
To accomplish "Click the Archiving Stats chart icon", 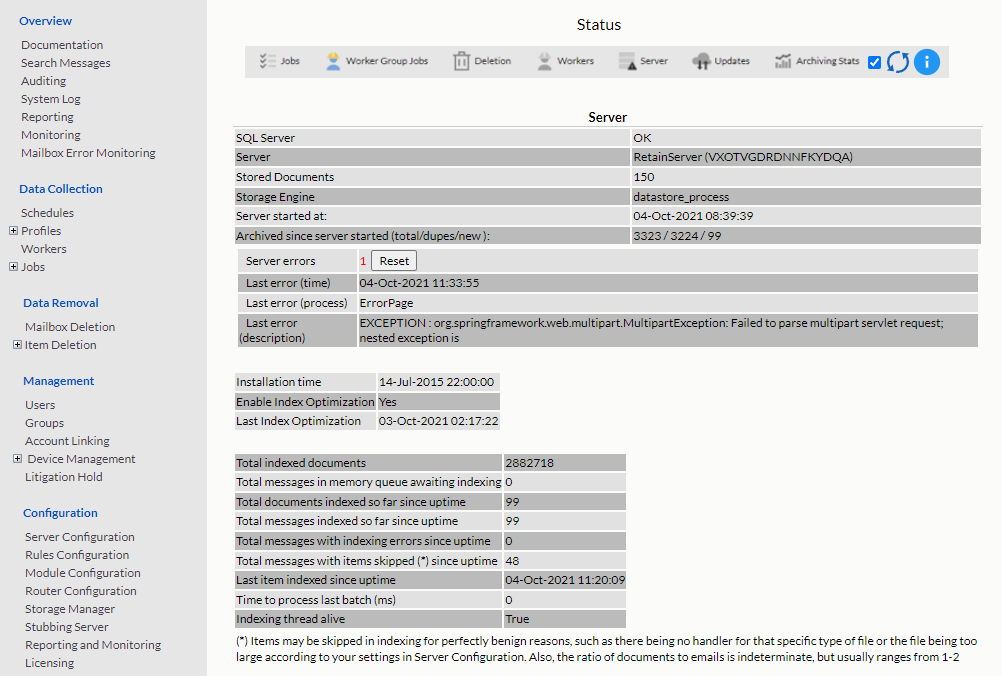I will pos(783,61).
